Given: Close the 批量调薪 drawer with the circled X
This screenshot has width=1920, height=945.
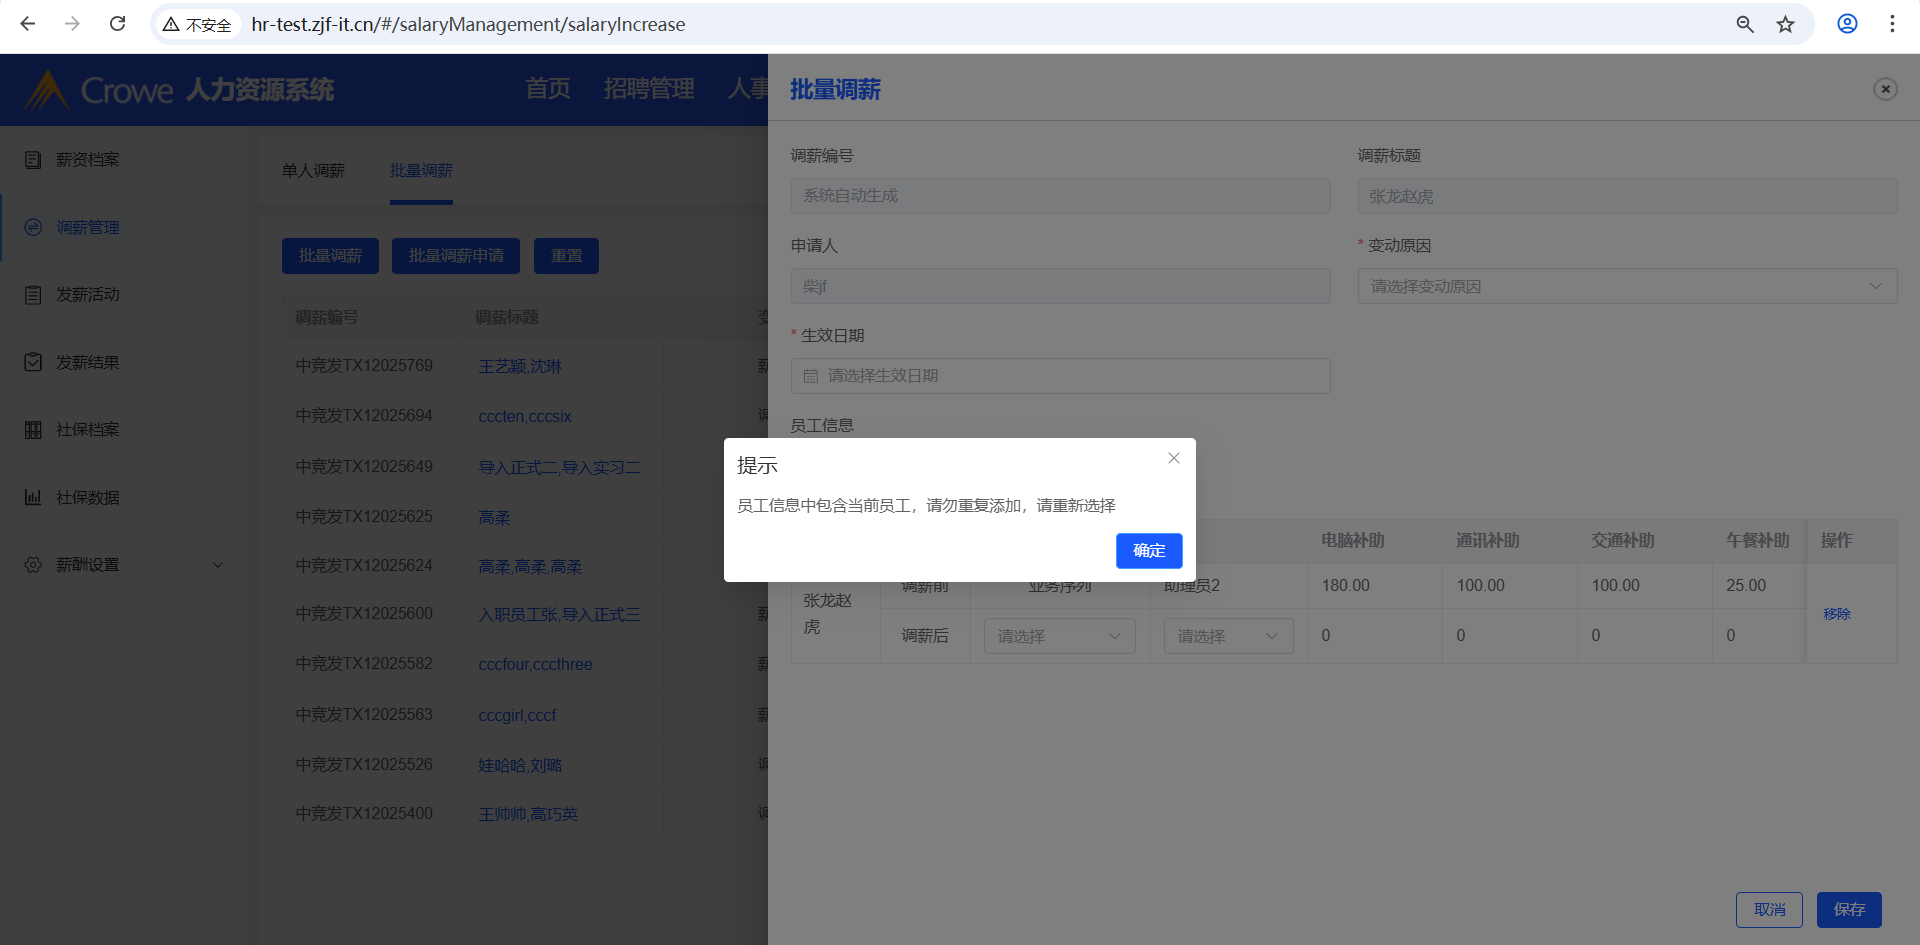Looking at the screenshot, I should [x=1885, y=89].
